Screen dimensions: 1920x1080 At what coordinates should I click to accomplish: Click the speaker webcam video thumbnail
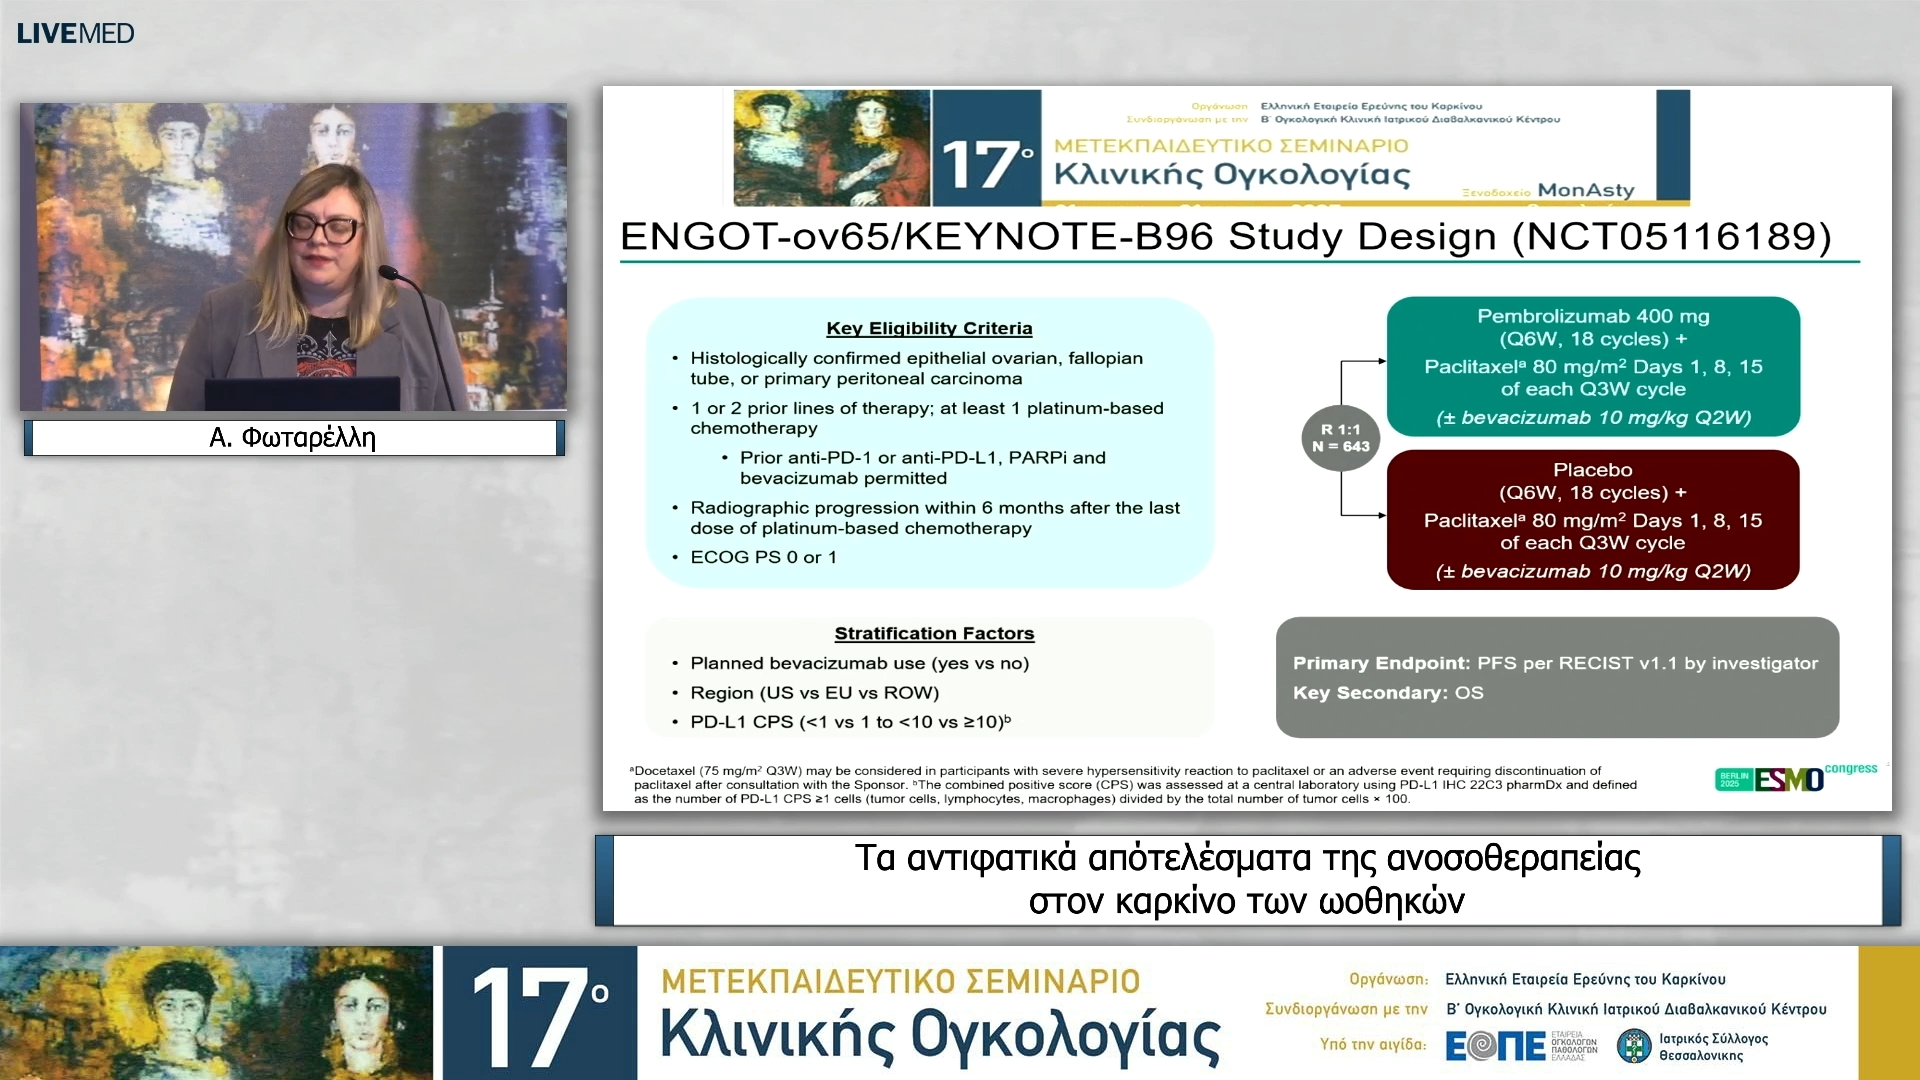(292, 255)
